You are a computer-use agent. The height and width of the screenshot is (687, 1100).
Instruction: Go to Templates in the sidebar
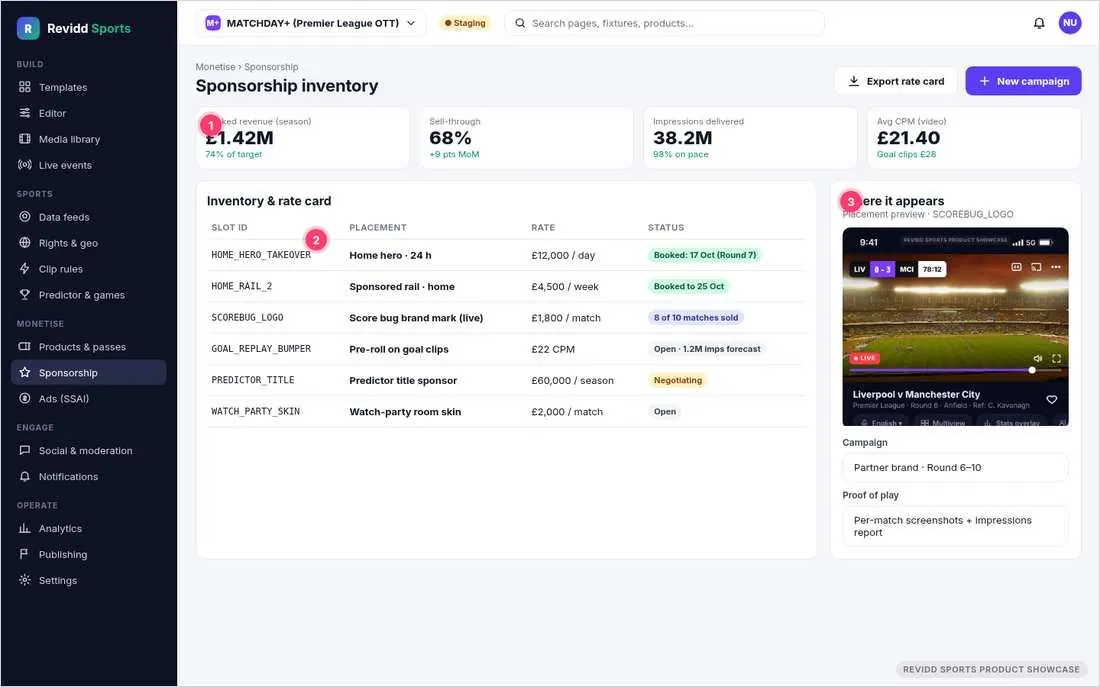tap(88, 87)
